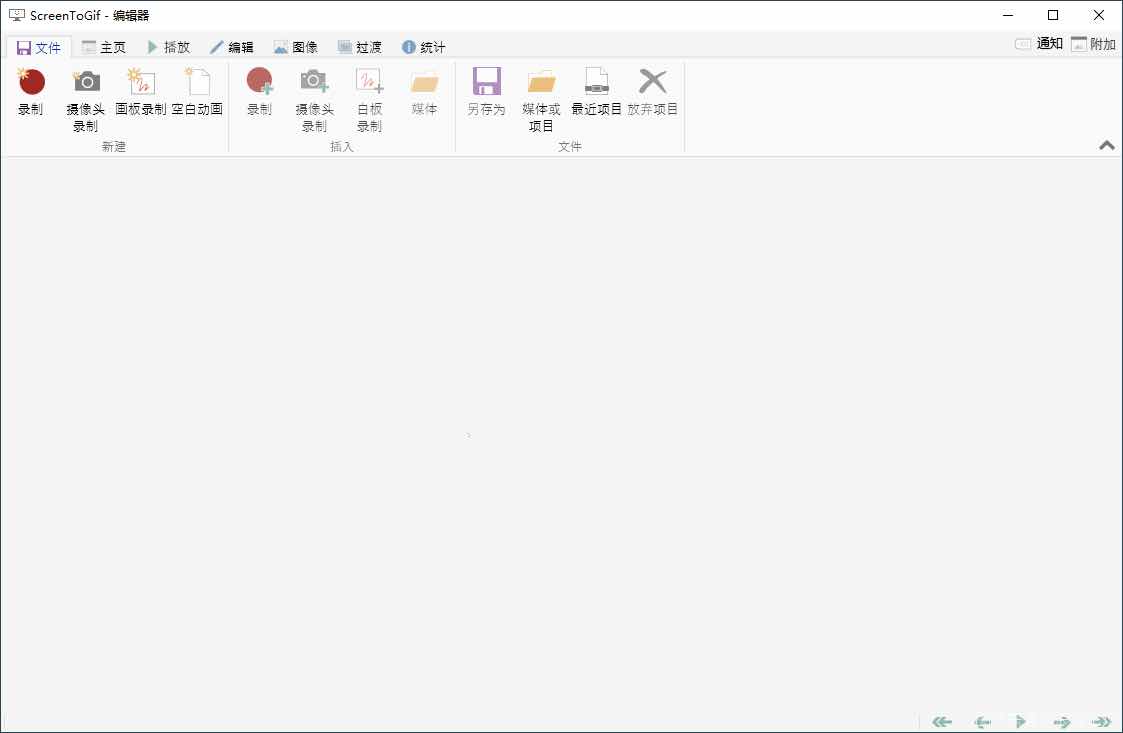Image resolution: width=1123 pixels, height=733 pixels.
Task: Open new board recording (画板录制)
Action: click(x=140, y=92)
